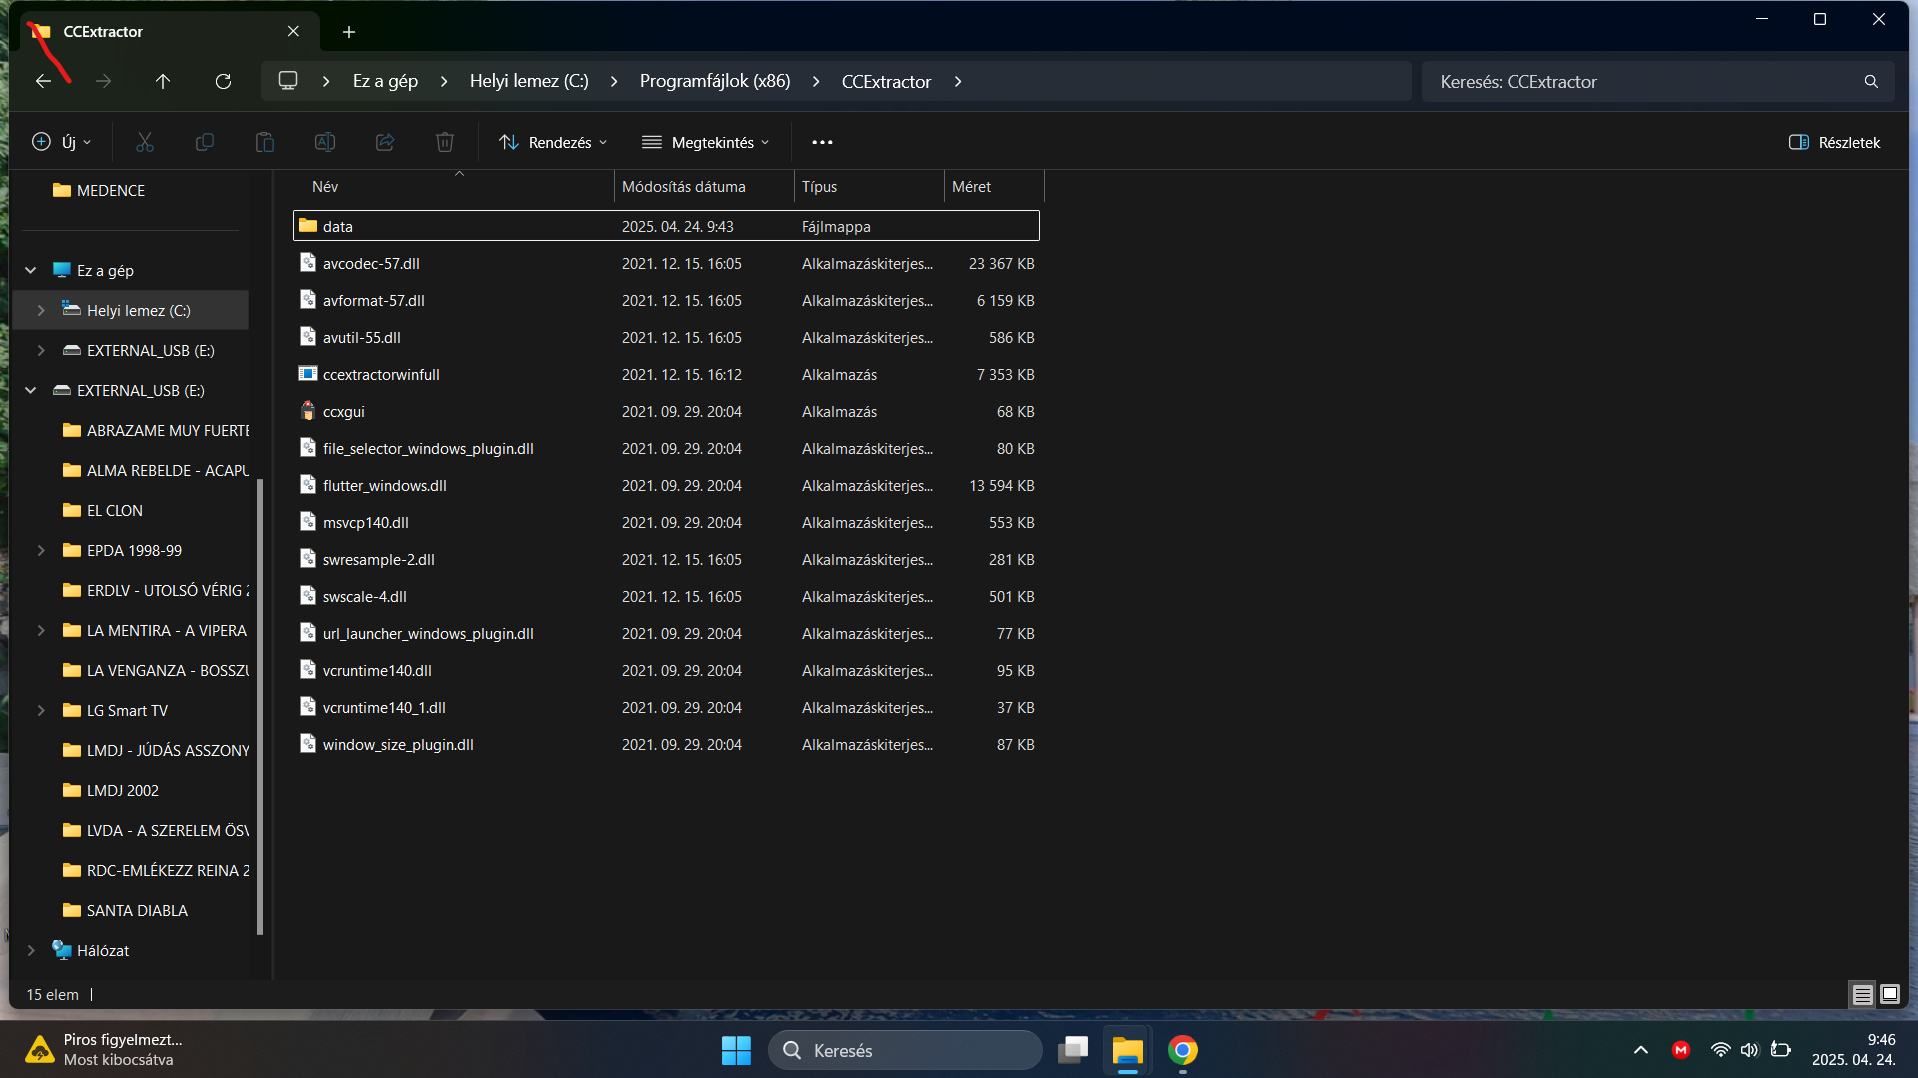Open the Wi-Fi network tray icon
The width and height of the screenshot is (1918, 1078).
tap(1720, 1050)
